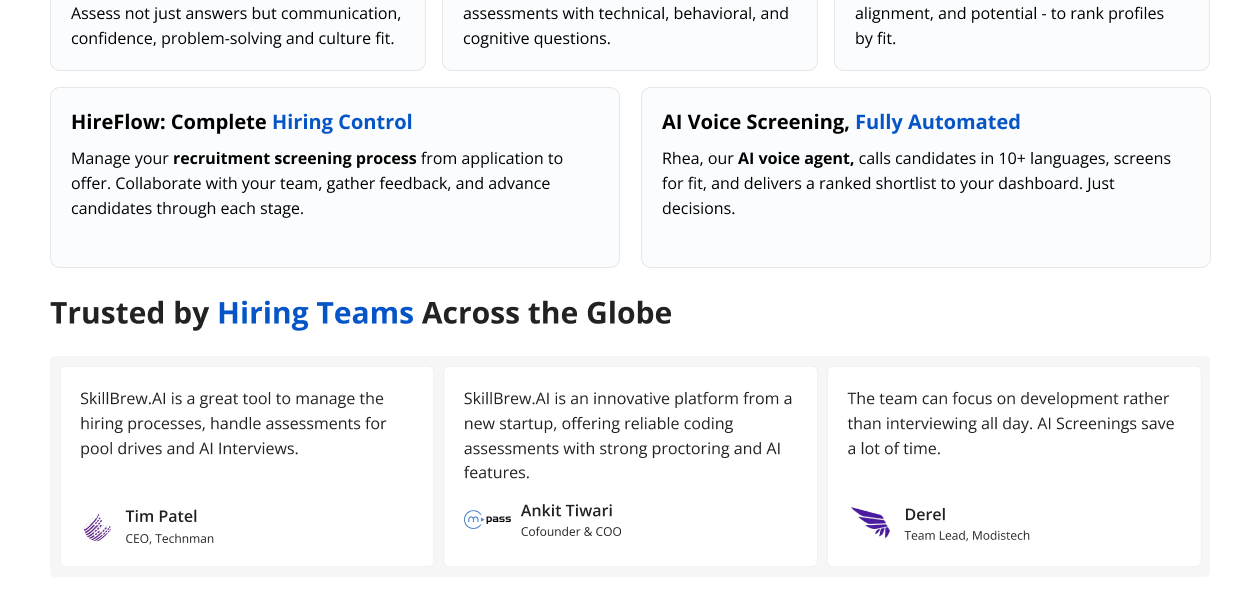Screen dimensions: 1260x600
Task: Select Derel's testimonial card
Action: pos(1014,466)
